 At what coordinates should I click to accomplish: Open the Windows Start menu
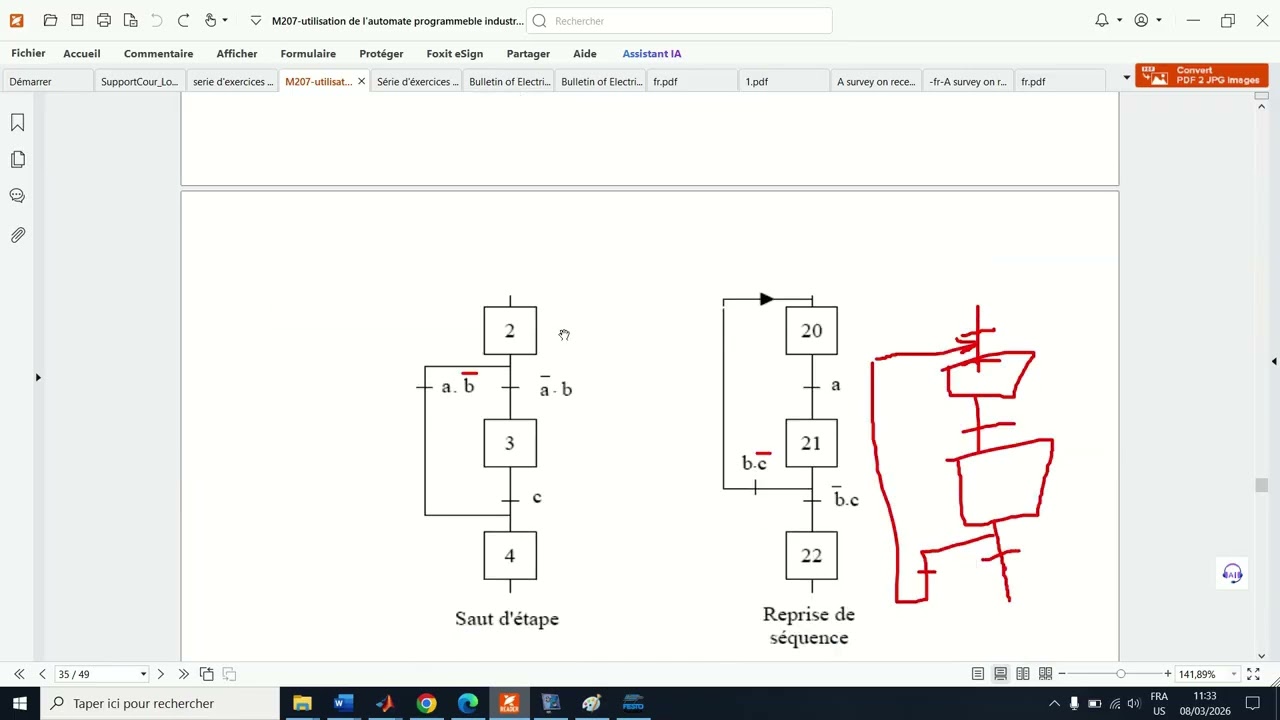tap(19, 703)
